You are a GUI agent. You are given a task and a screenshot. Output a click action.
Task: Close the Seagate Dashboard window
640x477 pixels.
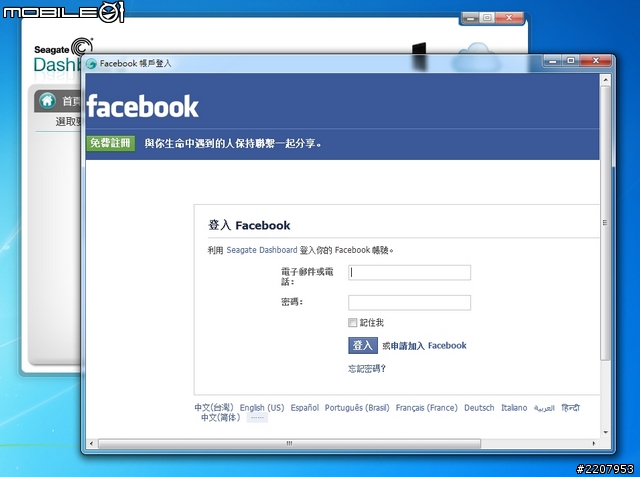point(509,18)
